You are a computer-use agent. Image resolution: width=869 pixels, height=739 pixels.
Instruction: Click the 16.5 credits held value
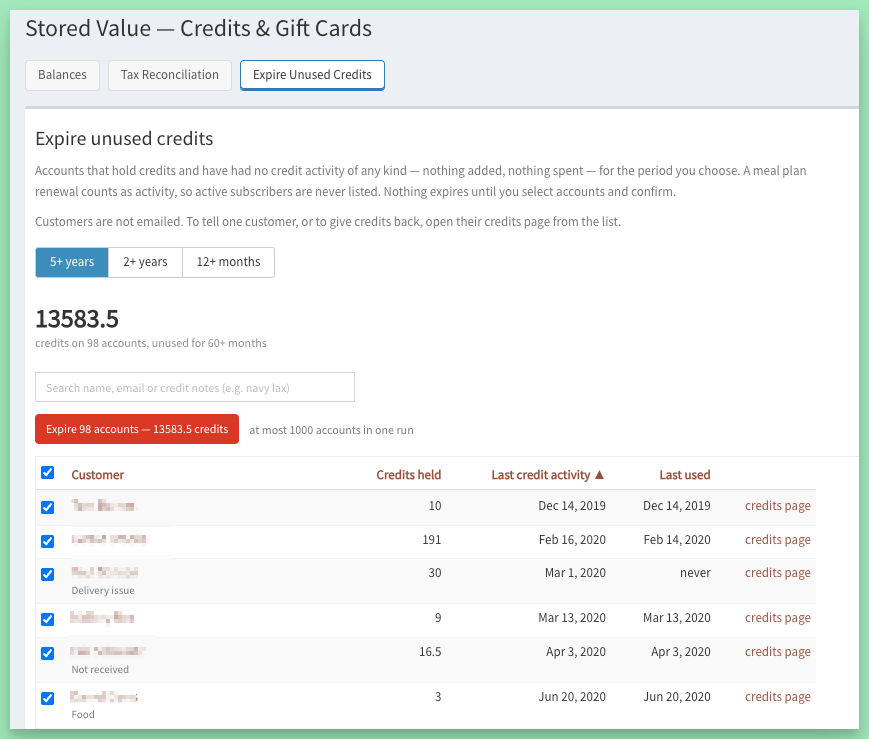click(430, 651)
